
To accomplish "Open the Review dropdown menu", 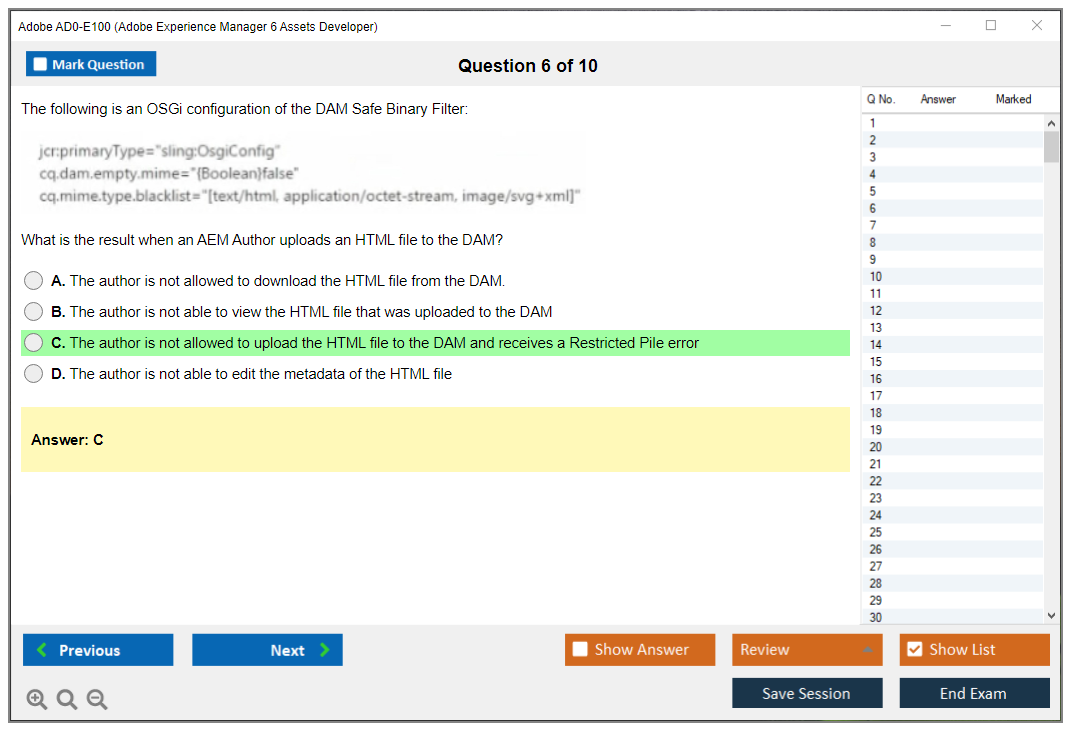I will pyautogui.click(x=806, y=650).
